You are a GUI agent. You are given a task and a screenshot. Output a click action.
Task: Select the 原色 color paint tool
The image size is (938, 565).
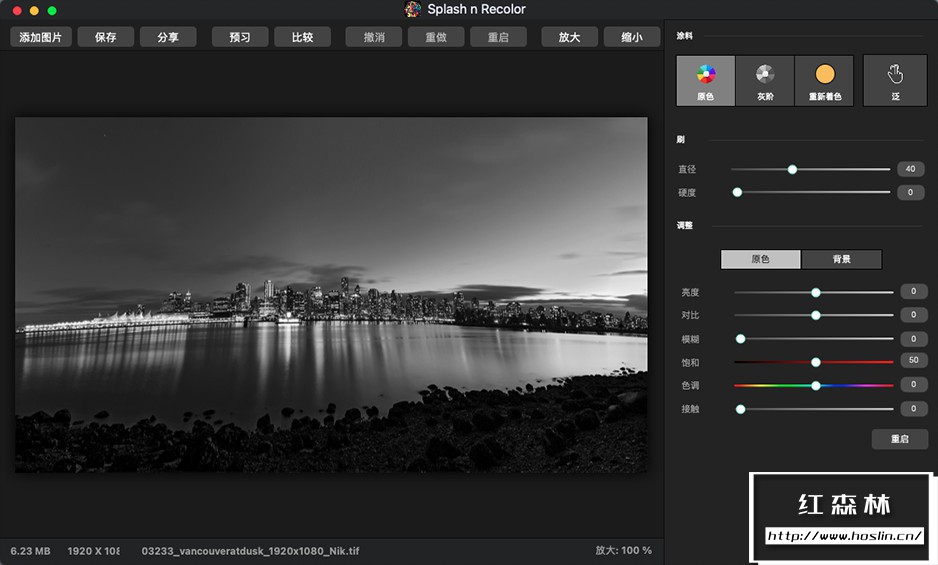706,81
